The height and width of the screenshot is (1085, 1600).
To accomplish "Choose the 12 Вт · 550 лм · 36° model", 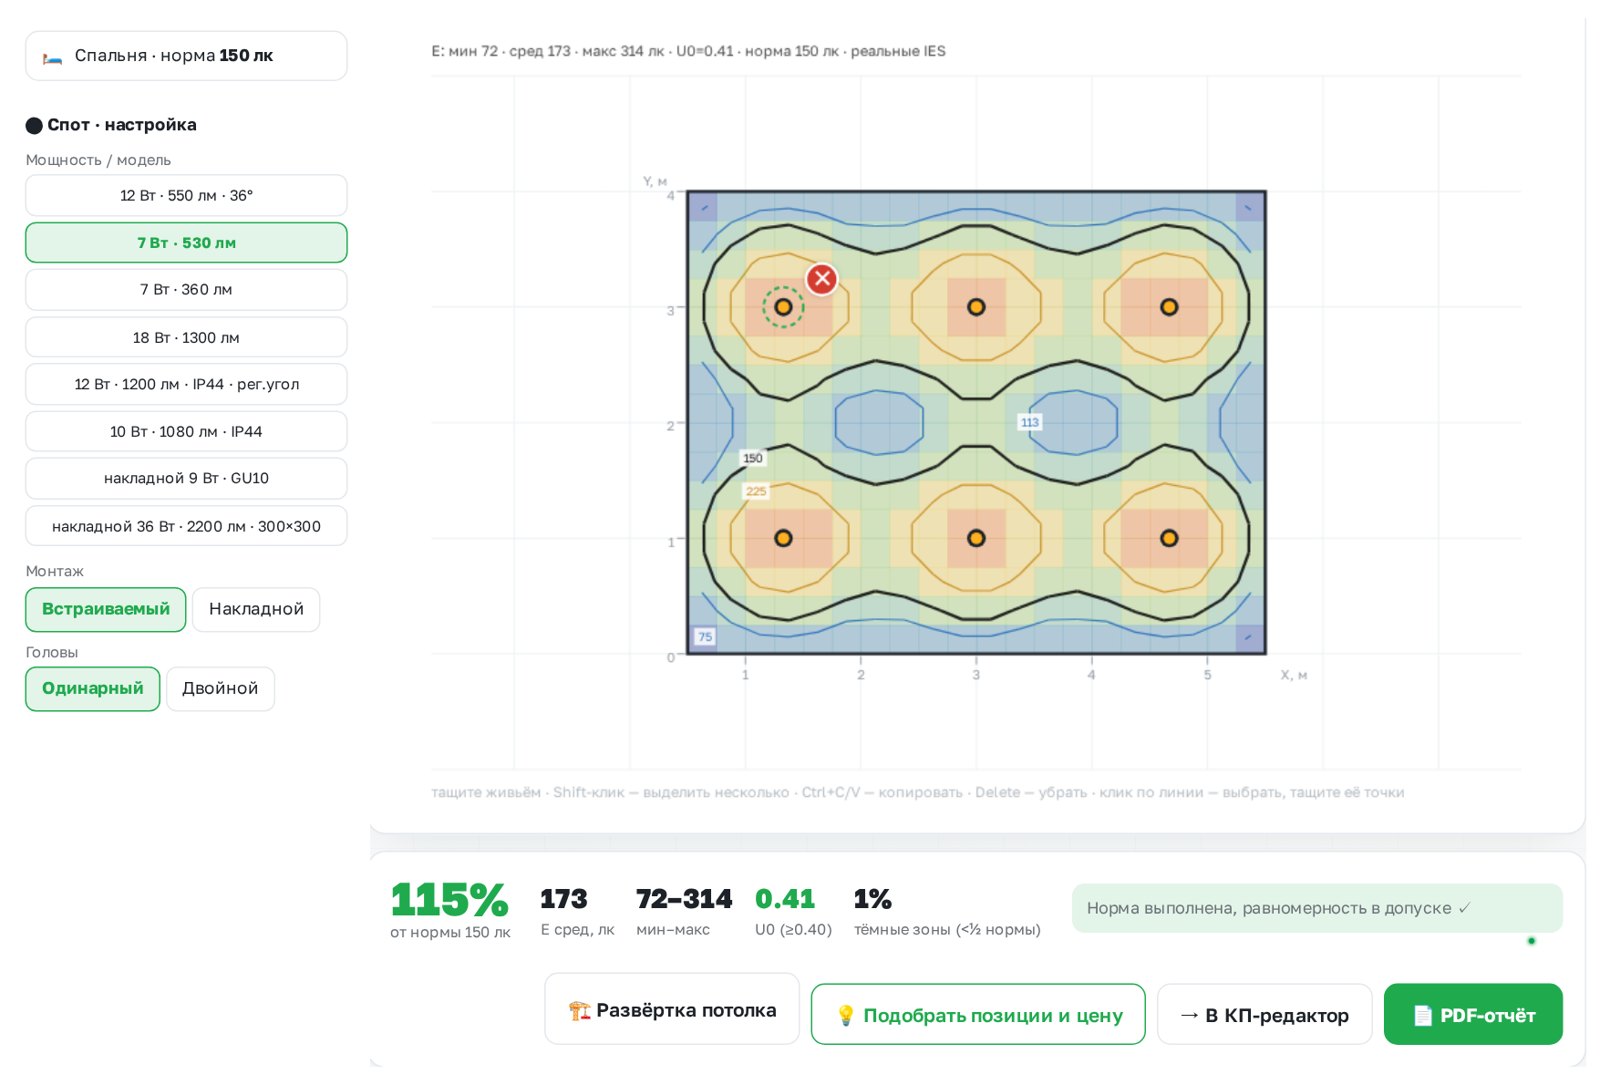I will click(x=186, y=195).
